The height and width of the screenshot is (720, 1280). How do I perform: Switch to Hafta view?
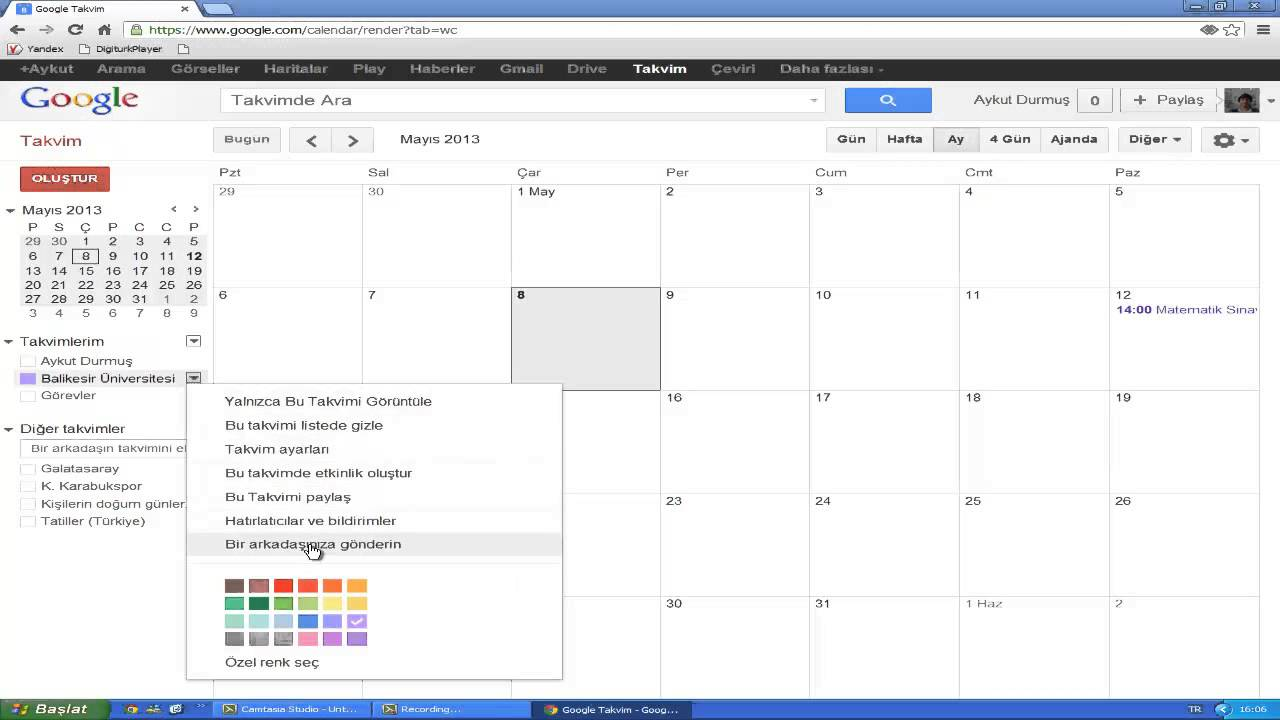(x=905, y=140)
